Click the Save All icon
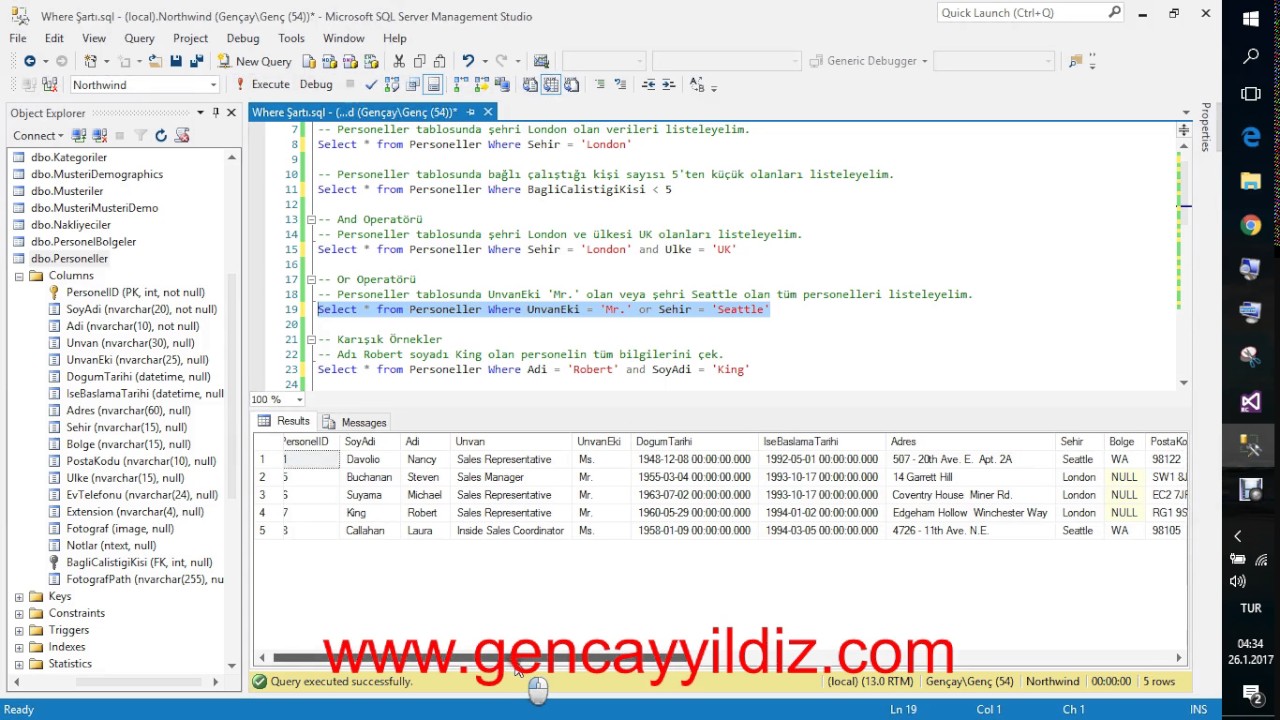The width and height of the screenshot is (1280, 720). [x=197, y=61]
